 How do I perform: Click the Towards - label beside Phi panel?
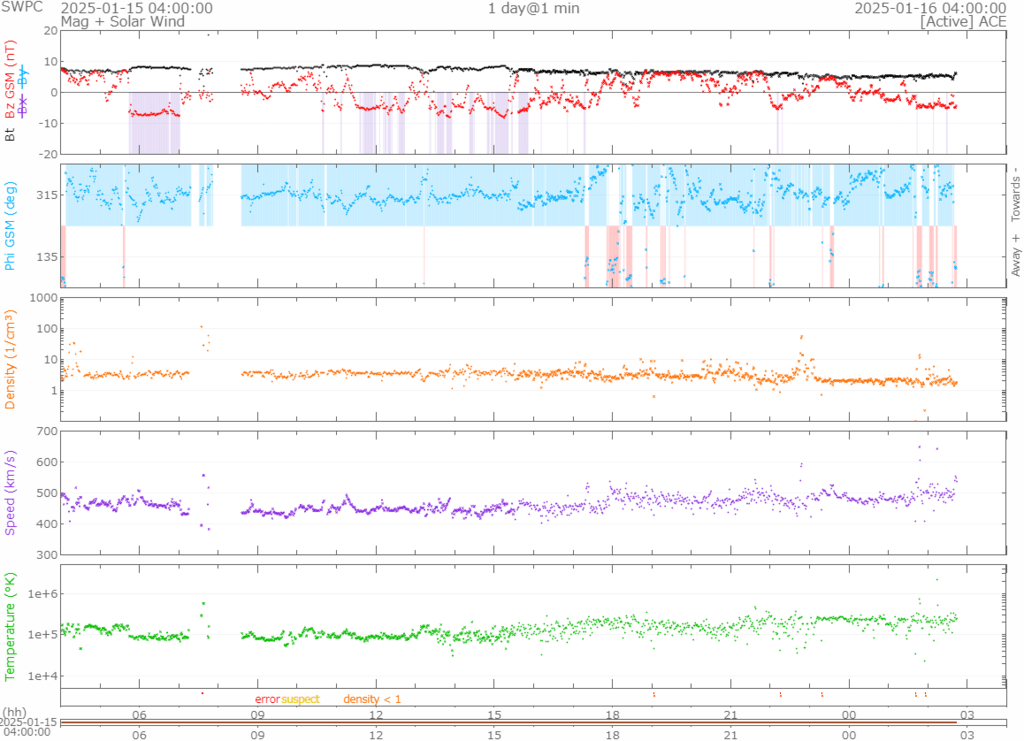tap(1016, 194)
